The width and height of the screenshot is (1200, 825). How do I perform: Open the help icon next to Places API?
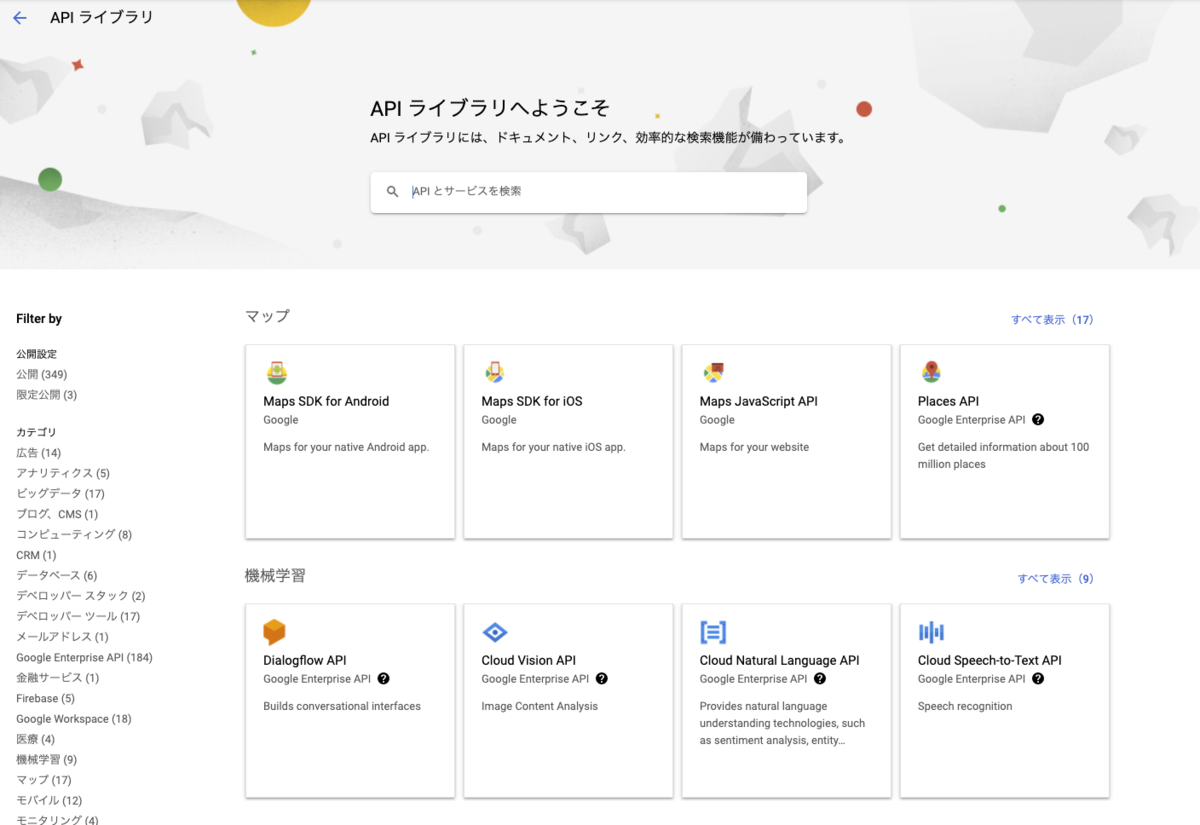(x=1037, y=419)
